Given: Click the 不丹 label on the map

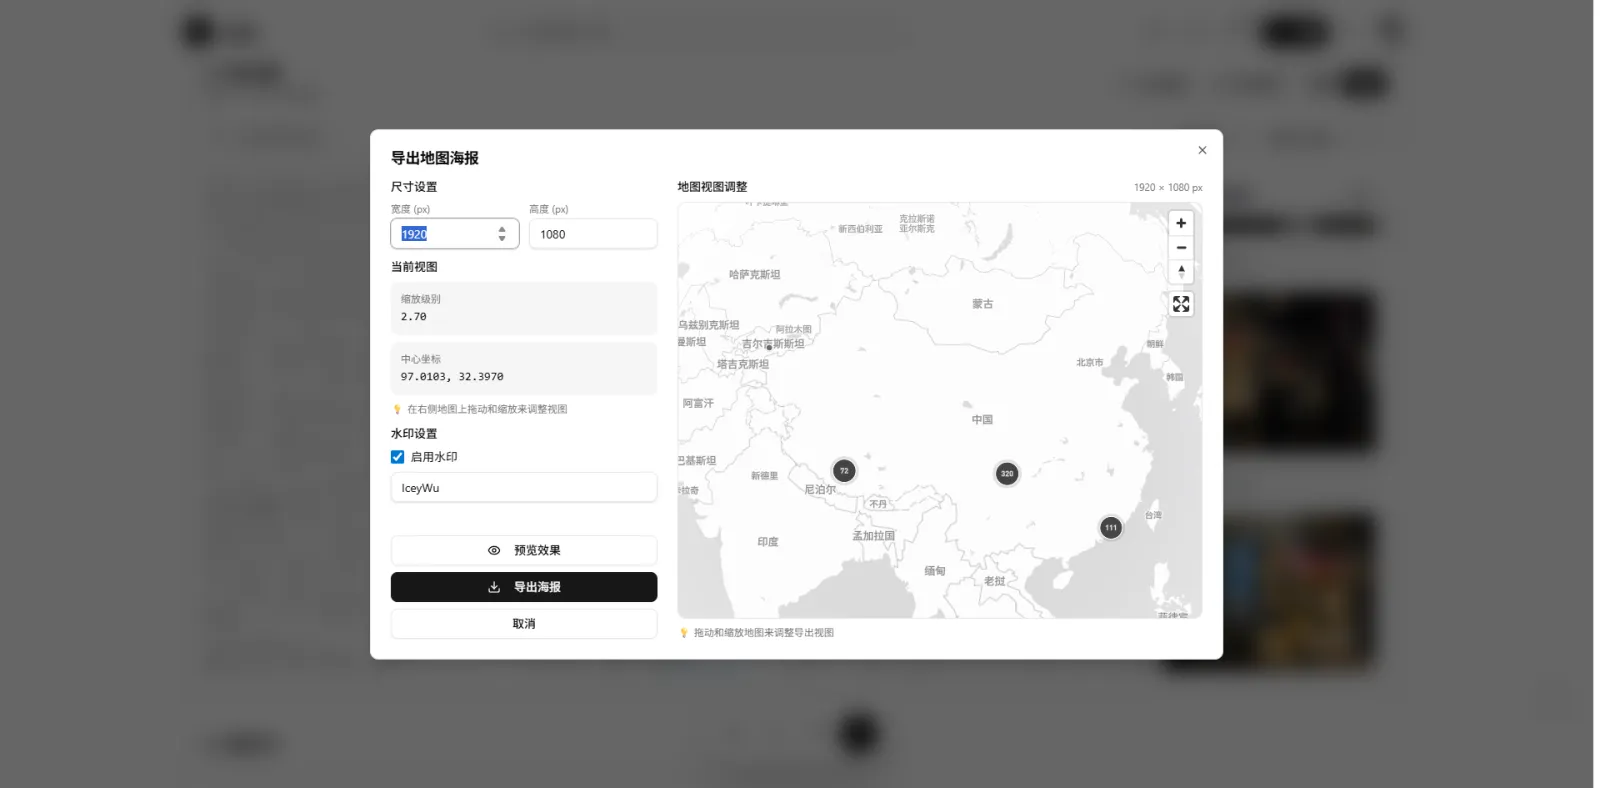Looking at the screenshot, I should coord(878,504).
